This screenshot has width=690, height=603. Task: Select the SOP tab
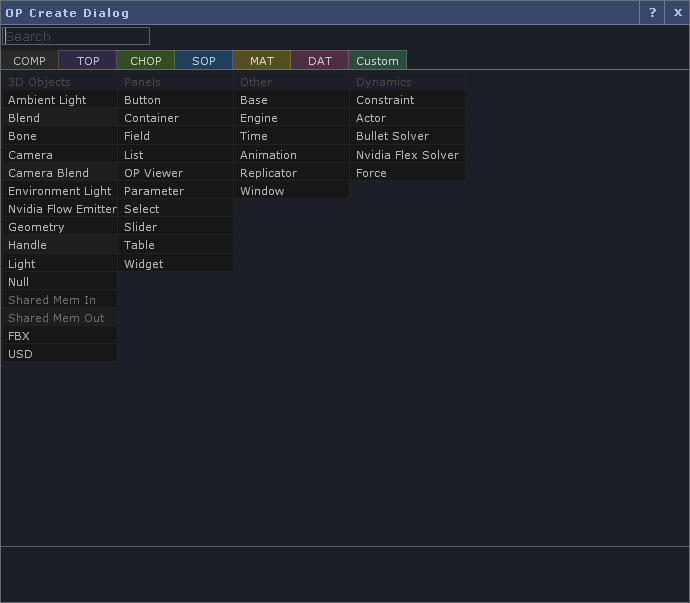pyautogui.click(x=204, y=61)
